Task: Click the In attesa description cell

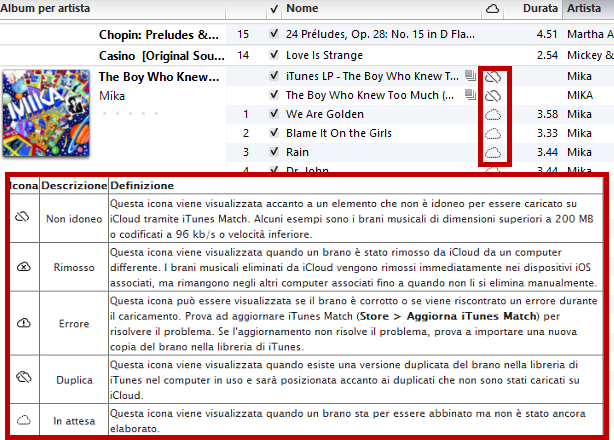Action: coord(74,421)
